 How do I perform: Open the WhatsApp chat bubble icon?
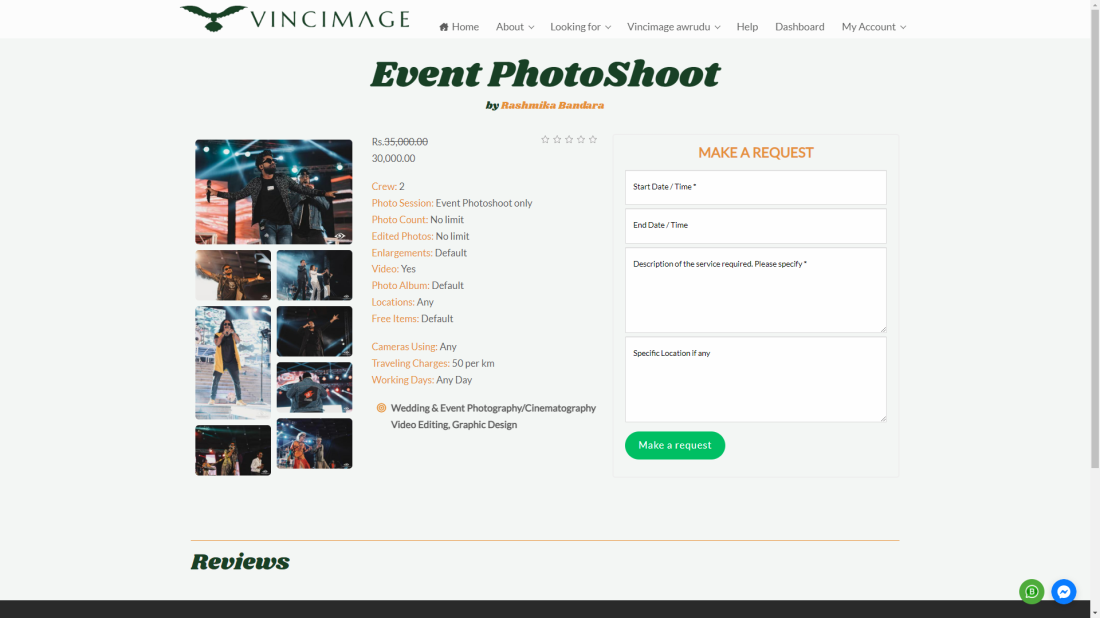pyautogui.click(x=1031, y=591)
